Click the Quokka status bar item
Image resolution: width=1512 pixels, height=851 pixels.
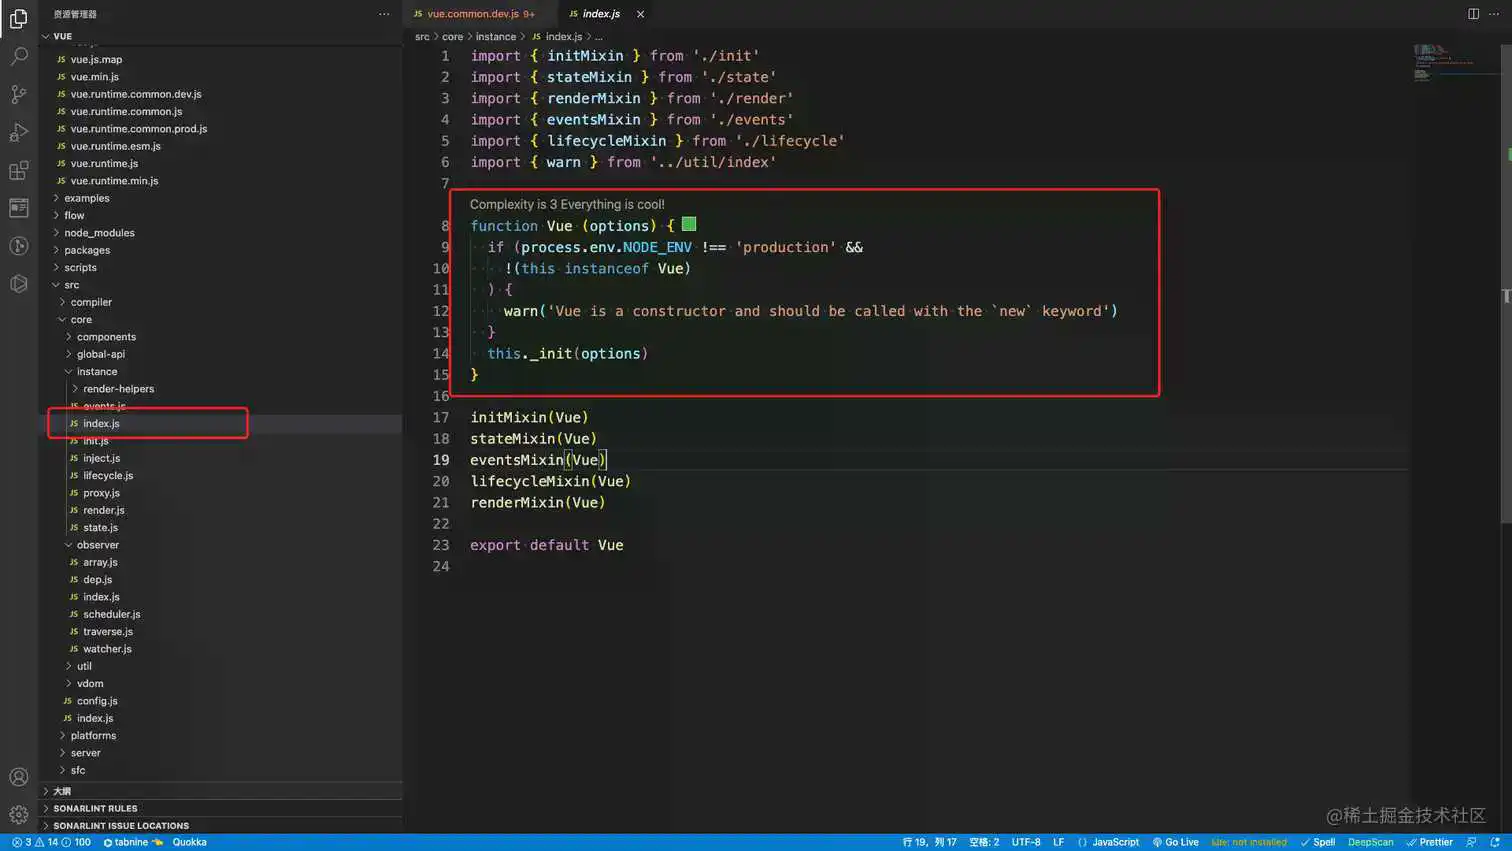click(189, 842)
